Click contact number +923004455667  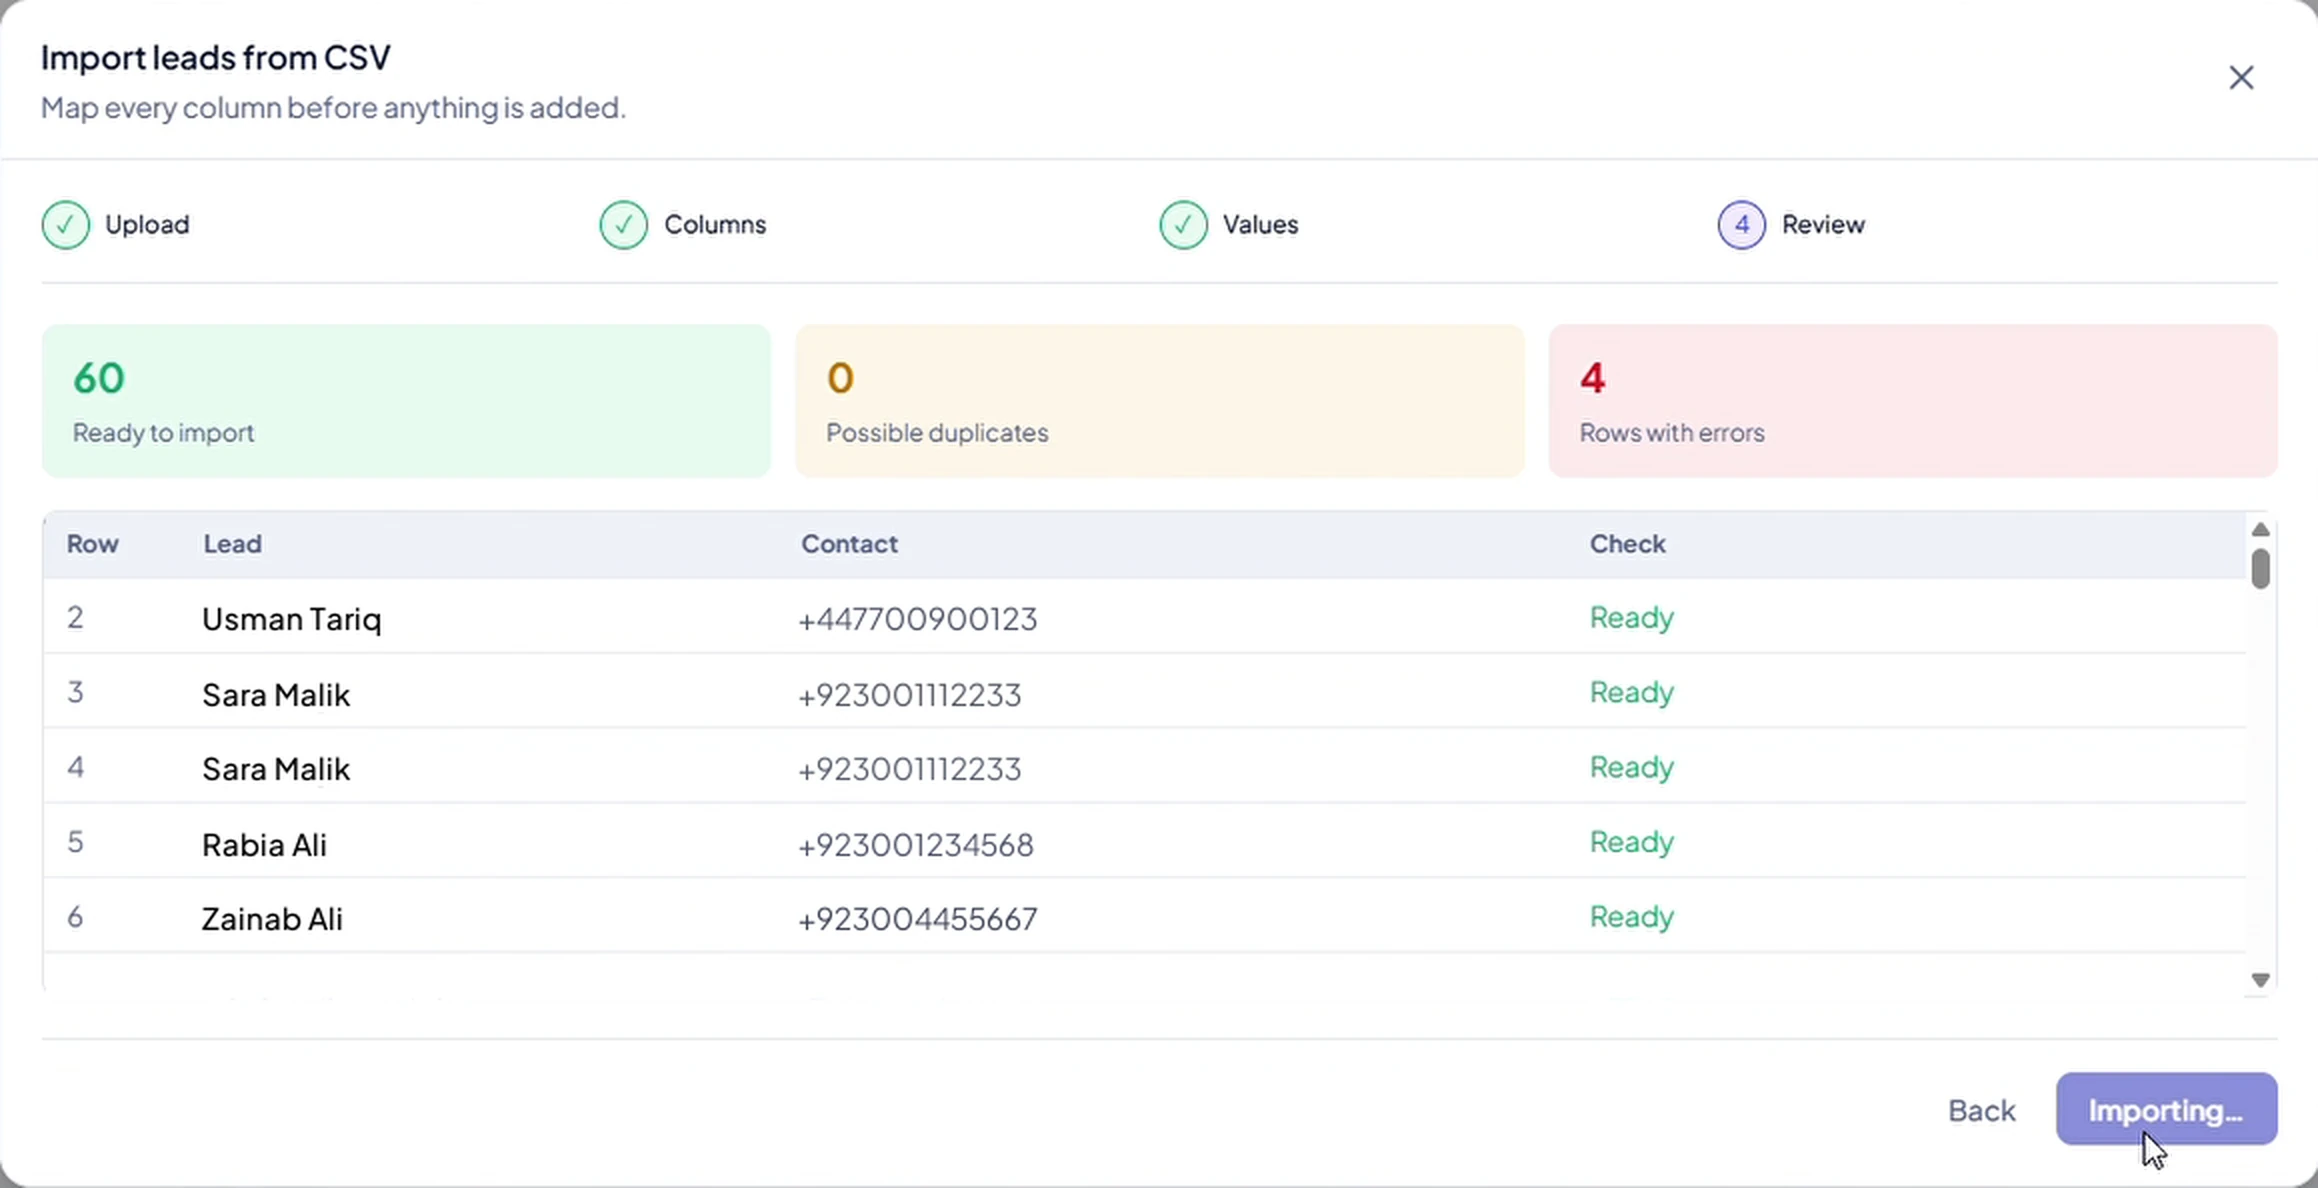click(x=918, y=919)
